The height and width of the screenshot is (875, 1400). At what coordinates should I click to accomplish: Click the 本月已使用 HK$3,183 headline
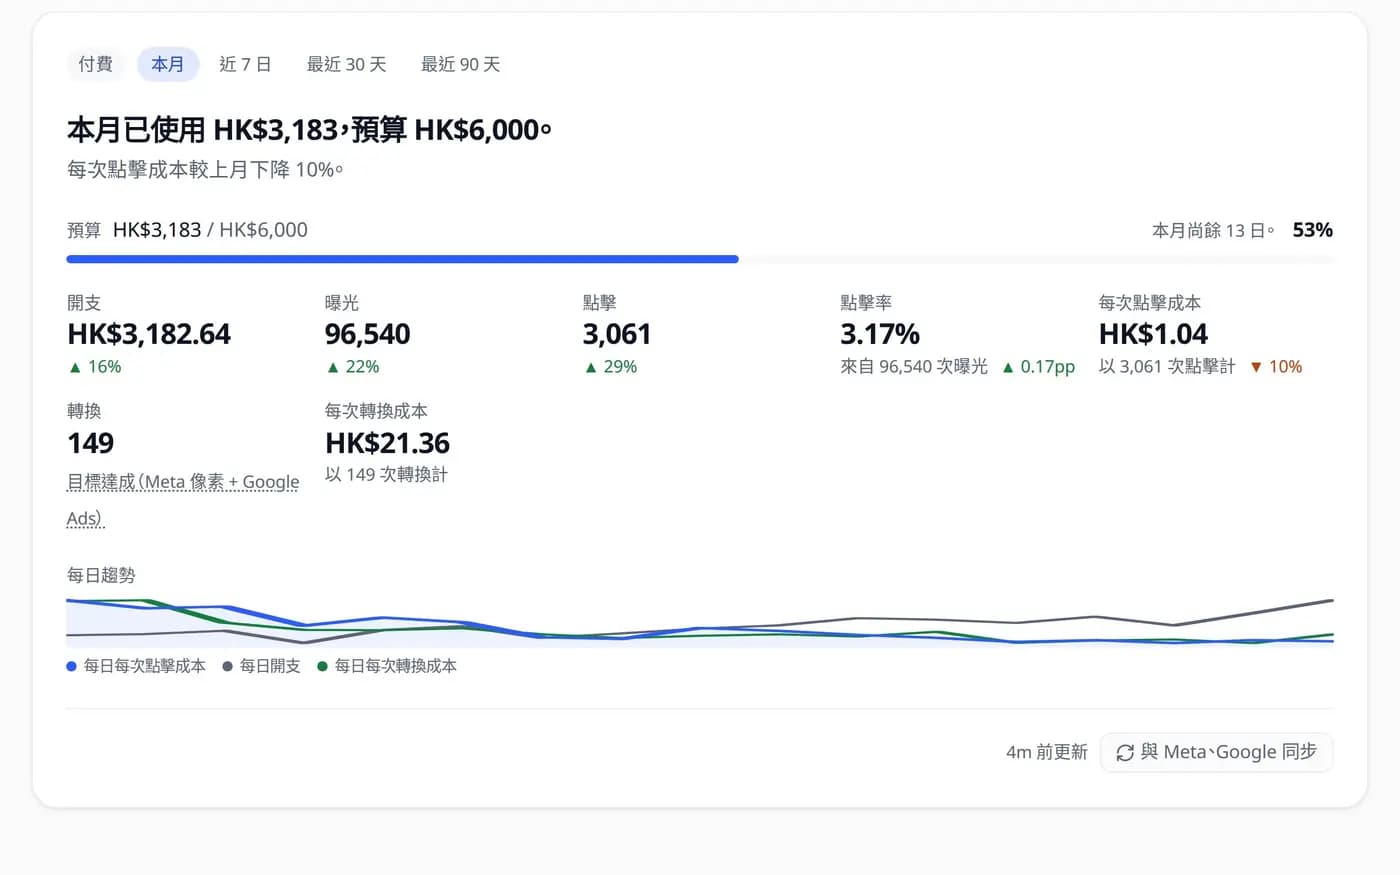coord(309,130)
